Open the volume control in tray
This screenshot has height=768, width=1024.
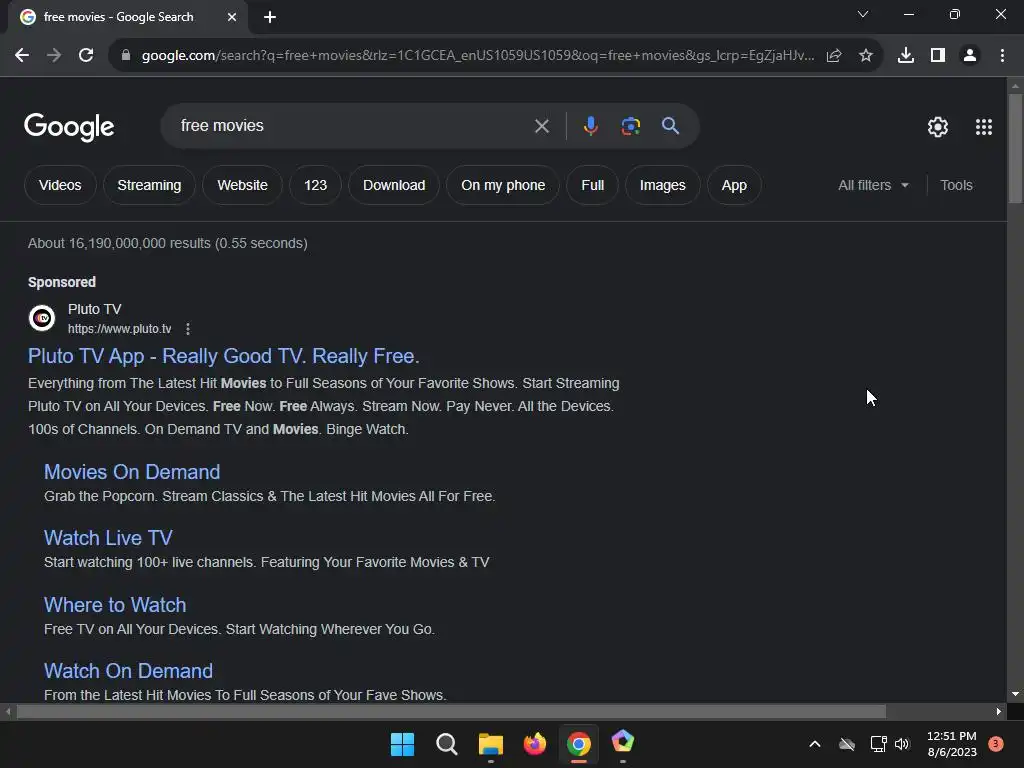tap(902, 744)
